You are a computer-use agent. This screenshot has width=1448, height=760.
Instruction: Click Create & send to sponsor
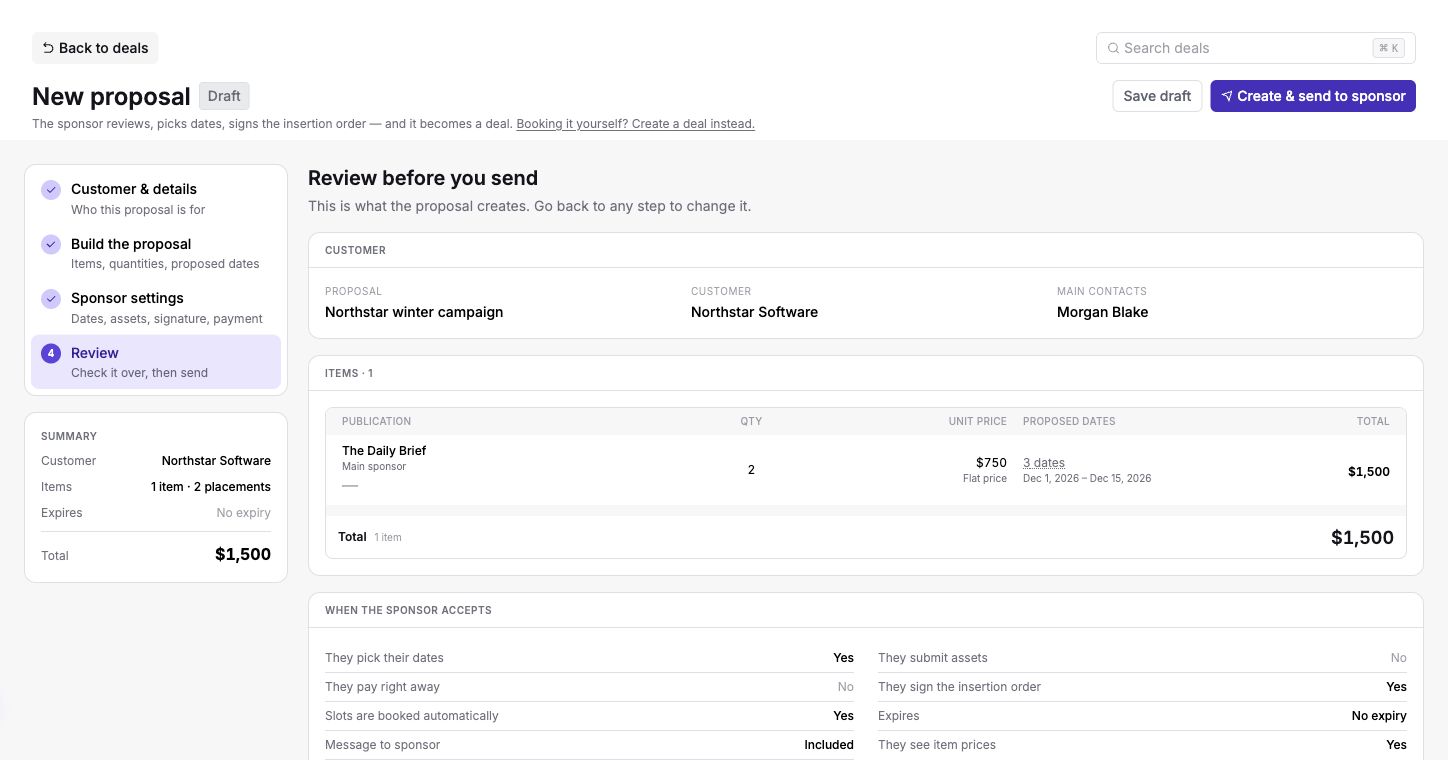pyautogui.click(x=1313, y=96)
